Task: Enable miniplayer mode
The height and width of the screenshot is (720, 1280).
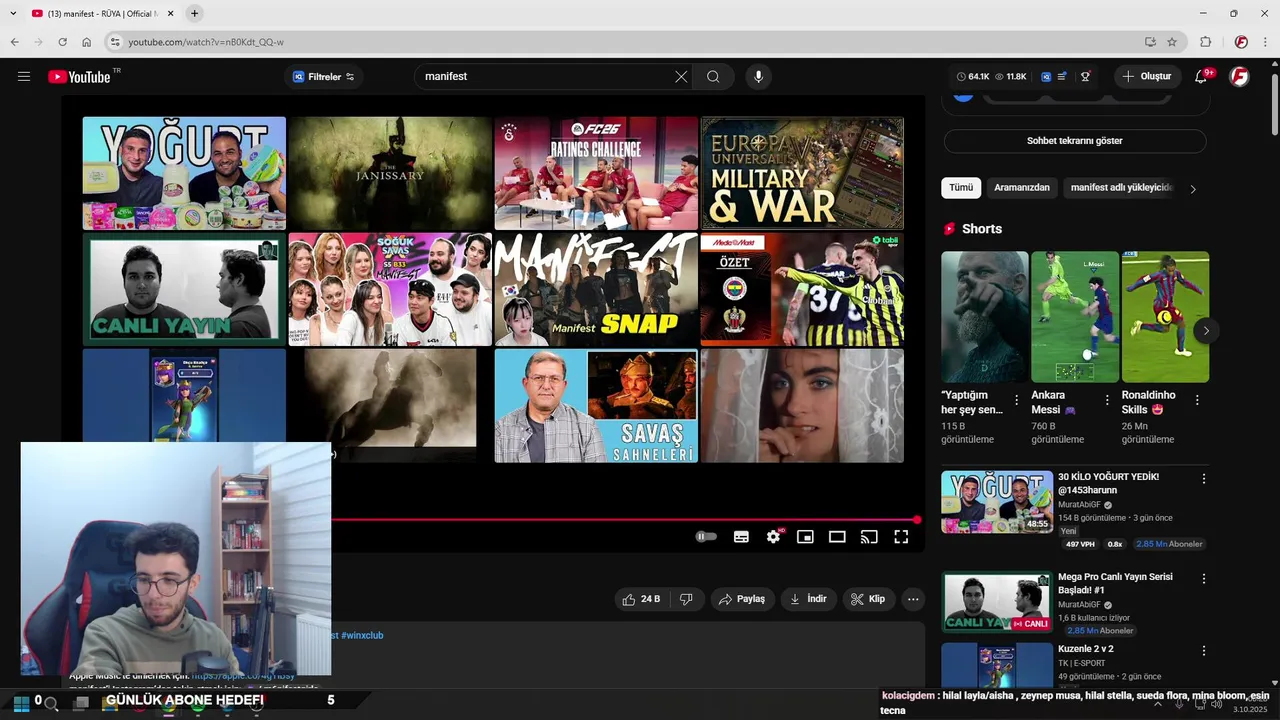Action: [805, 537]
